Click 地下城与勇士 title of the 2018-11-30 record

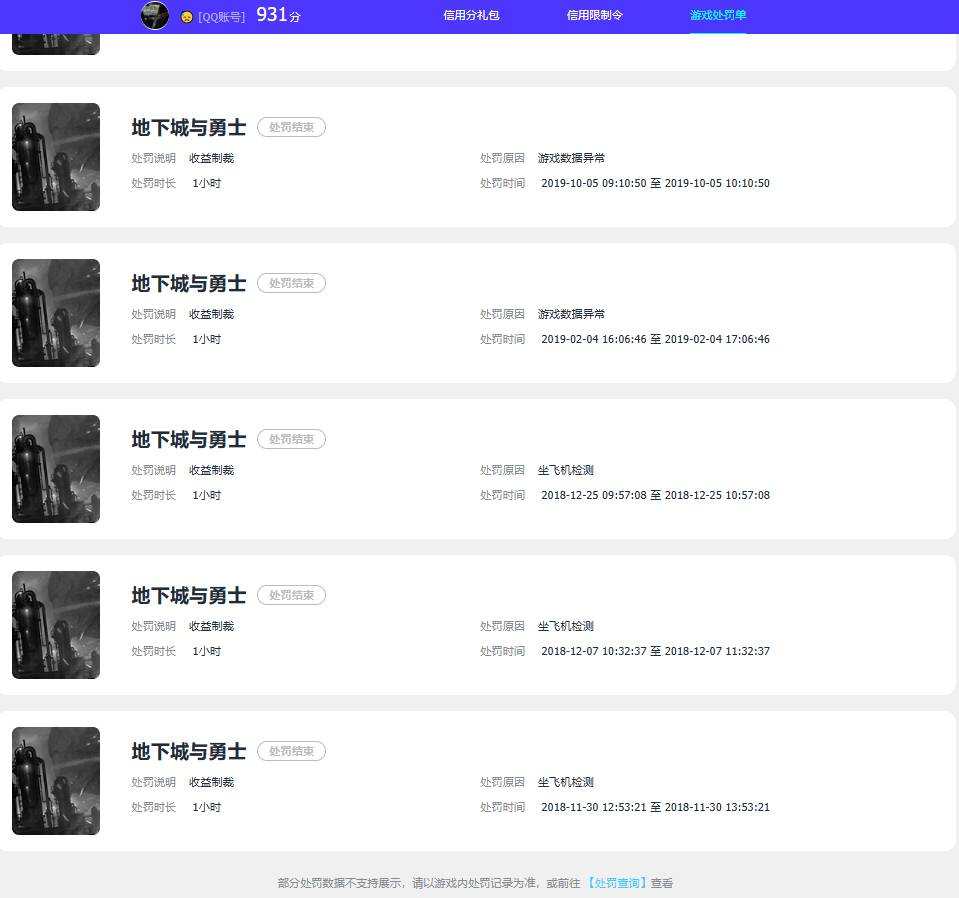[x=188, y=751]
